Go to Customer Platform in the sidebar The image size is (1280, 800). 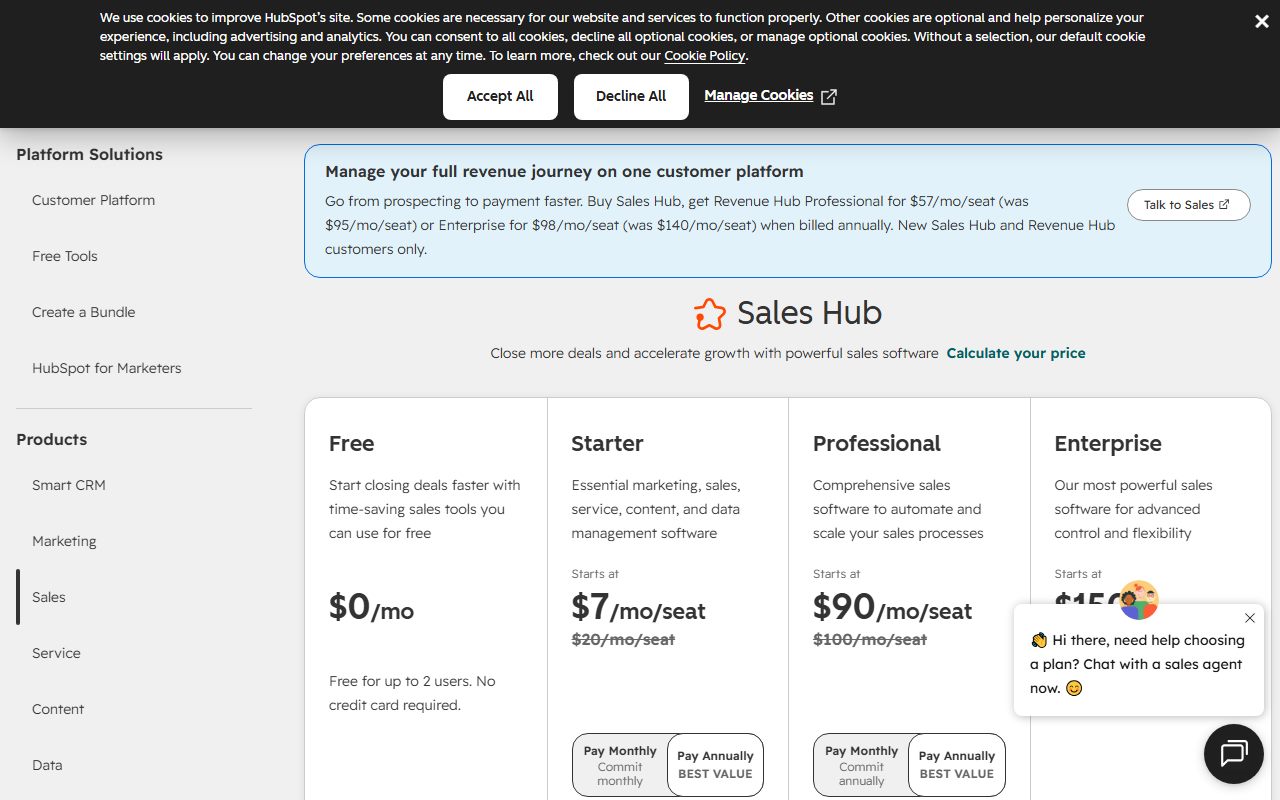point(94,200)
